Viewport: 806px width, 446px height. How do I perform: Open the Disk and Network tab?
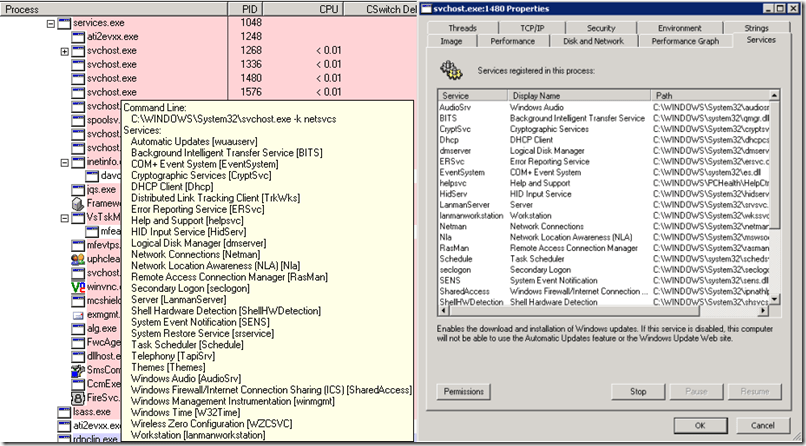click(594, 41)
